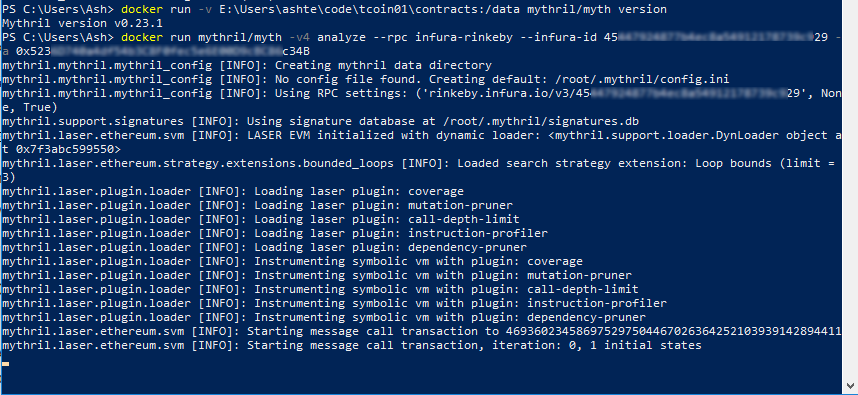Click 'Loading laser plugin: dependency-pruner' line
The height and width of the screenshot is (395, 858).
[x=264, y=247]
